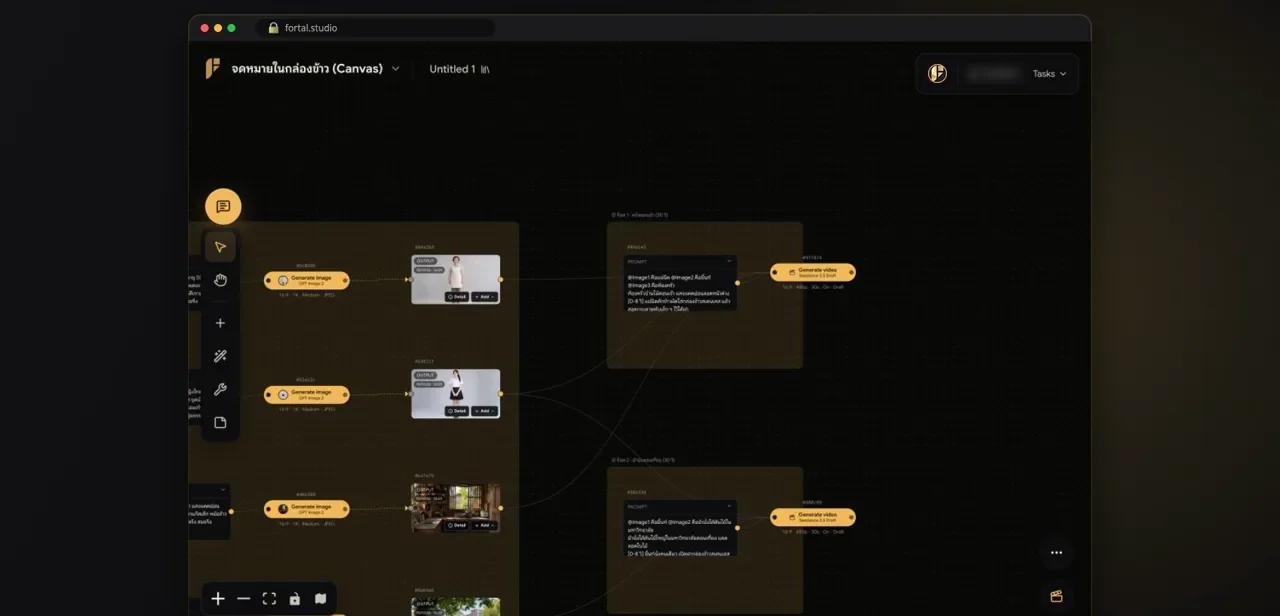Zoom in with the bottom plus button
The image size is (1280, 616).
[218, 599]
